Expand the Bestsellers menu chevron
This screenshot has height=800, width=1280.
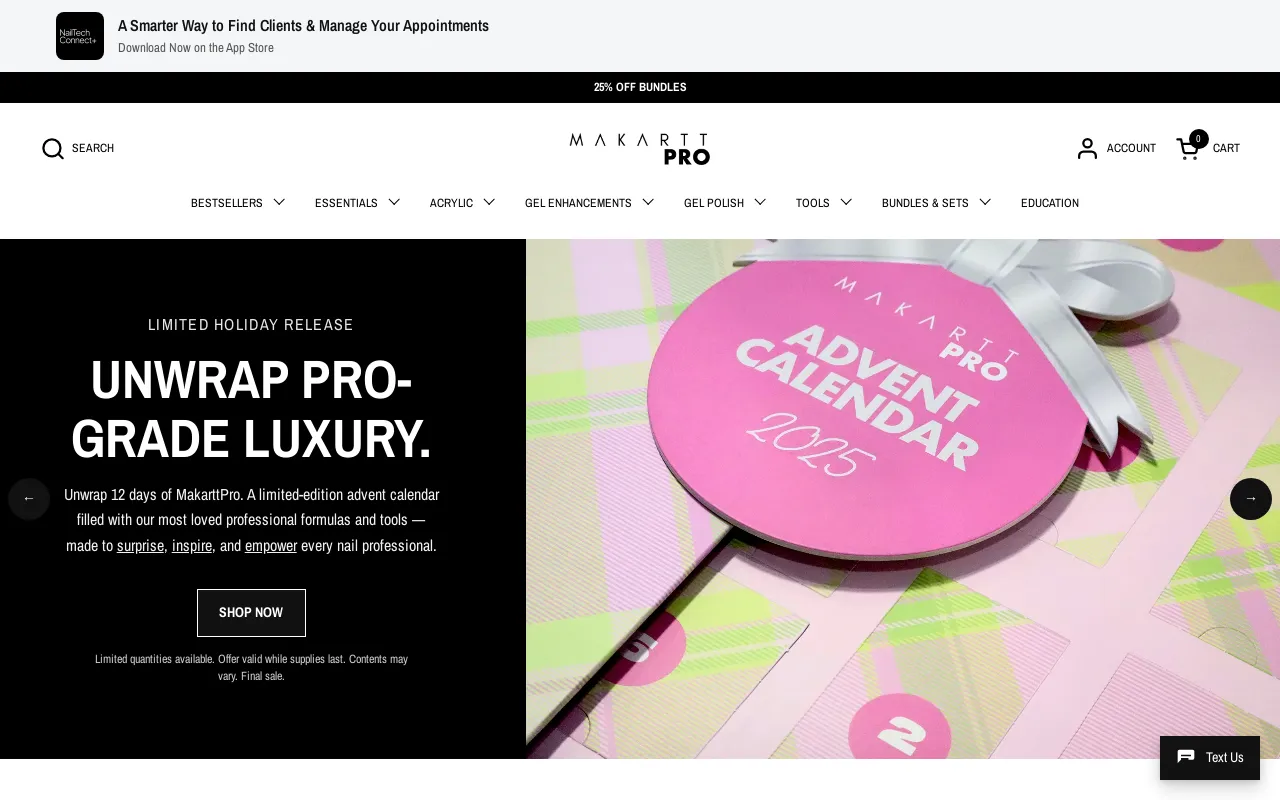[279, 202]
